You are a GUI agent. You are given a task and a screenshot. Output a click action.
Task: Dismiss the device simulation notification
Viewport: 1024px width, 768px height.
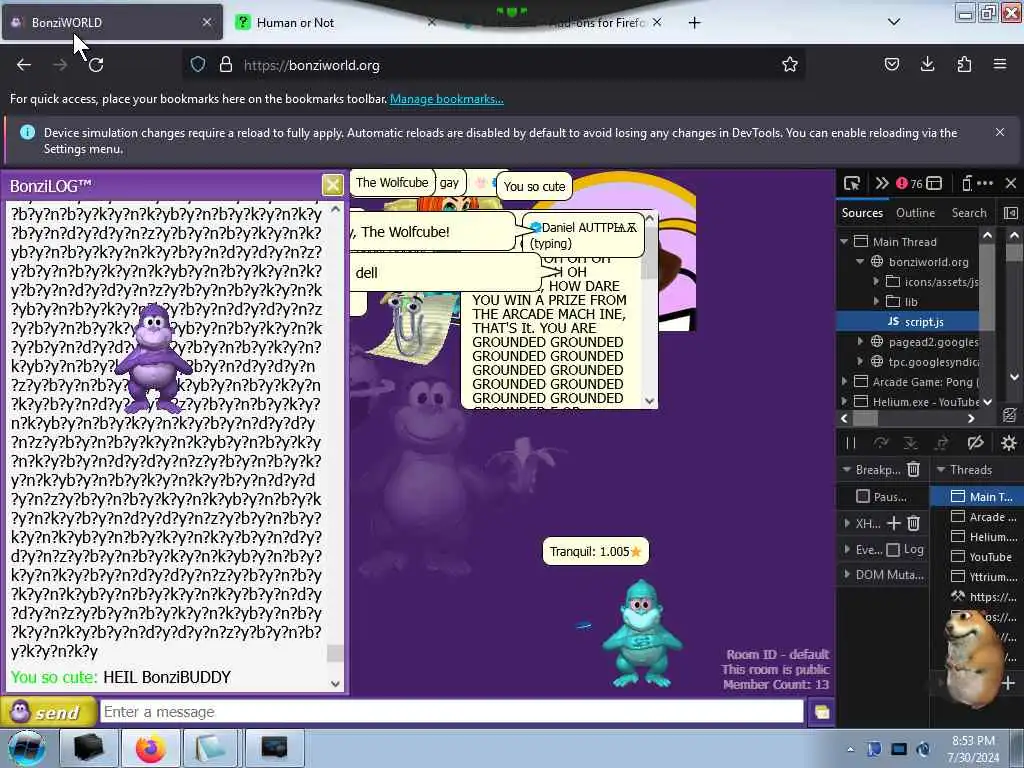click(1000, 133)
